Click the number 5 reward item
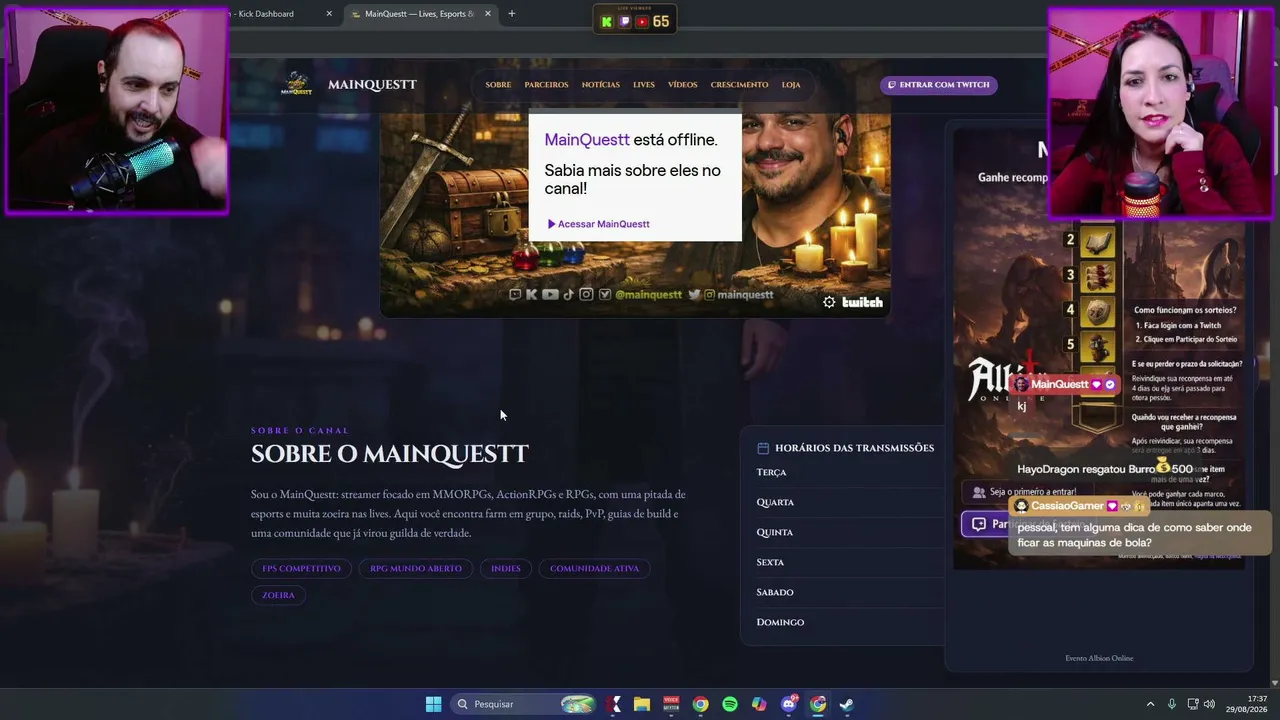This screenshot has height=720, width=1280. pos(1098,345)
